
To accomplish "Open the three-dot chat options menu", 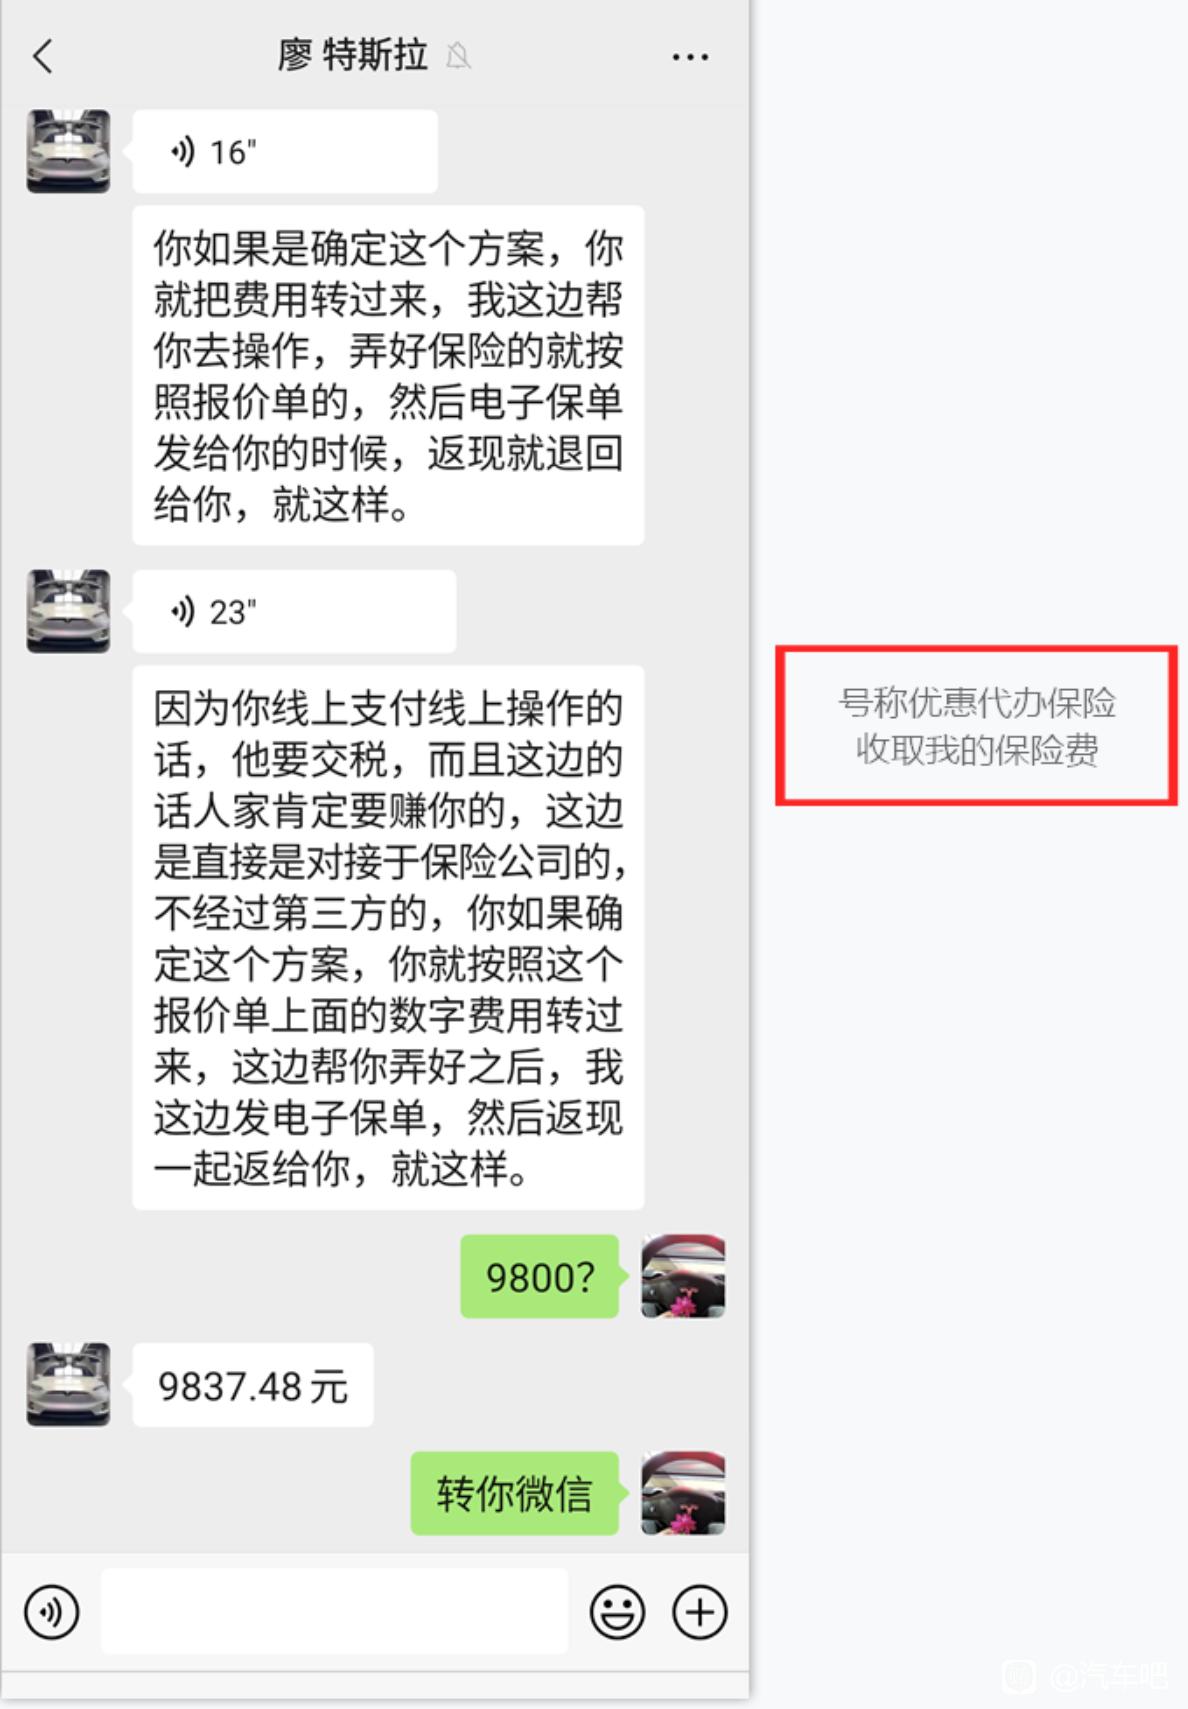I will pos(690,57).
